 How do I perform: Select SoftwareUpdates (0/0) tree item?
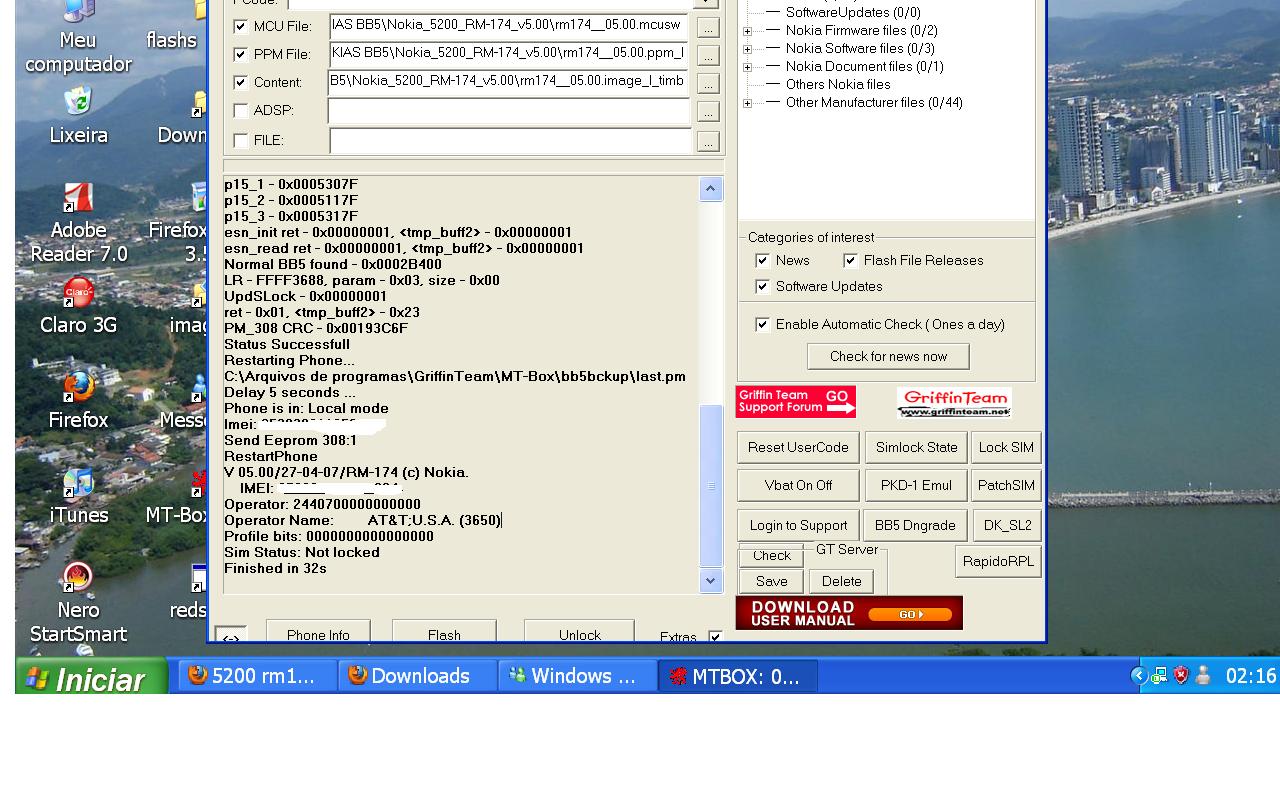coord(853,12)
